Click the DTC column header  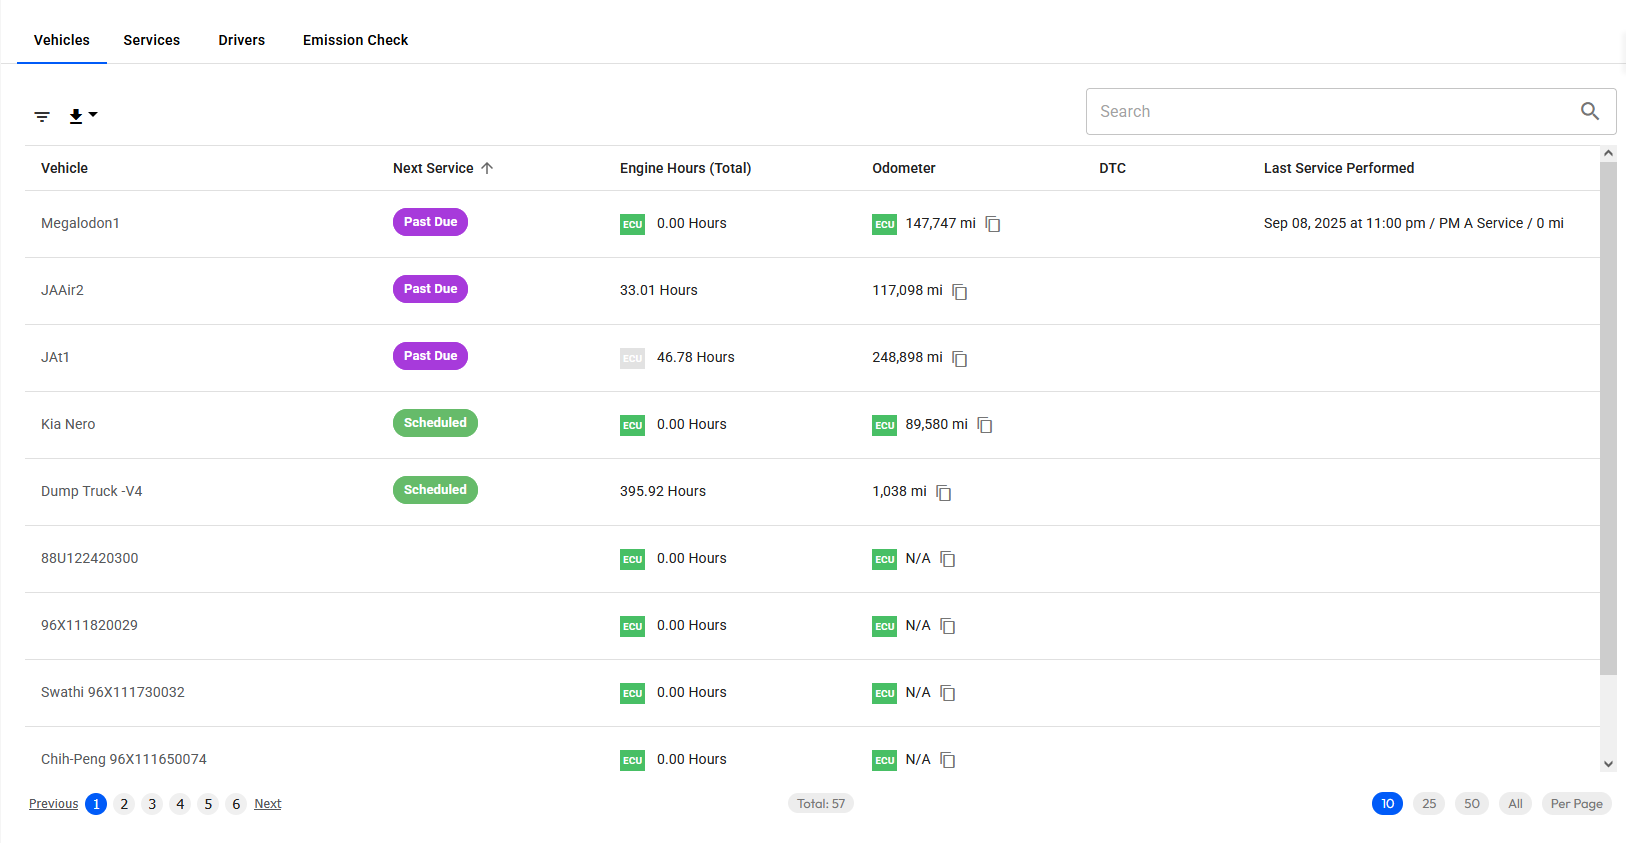pyautogui.click(x=1112, y=168)
